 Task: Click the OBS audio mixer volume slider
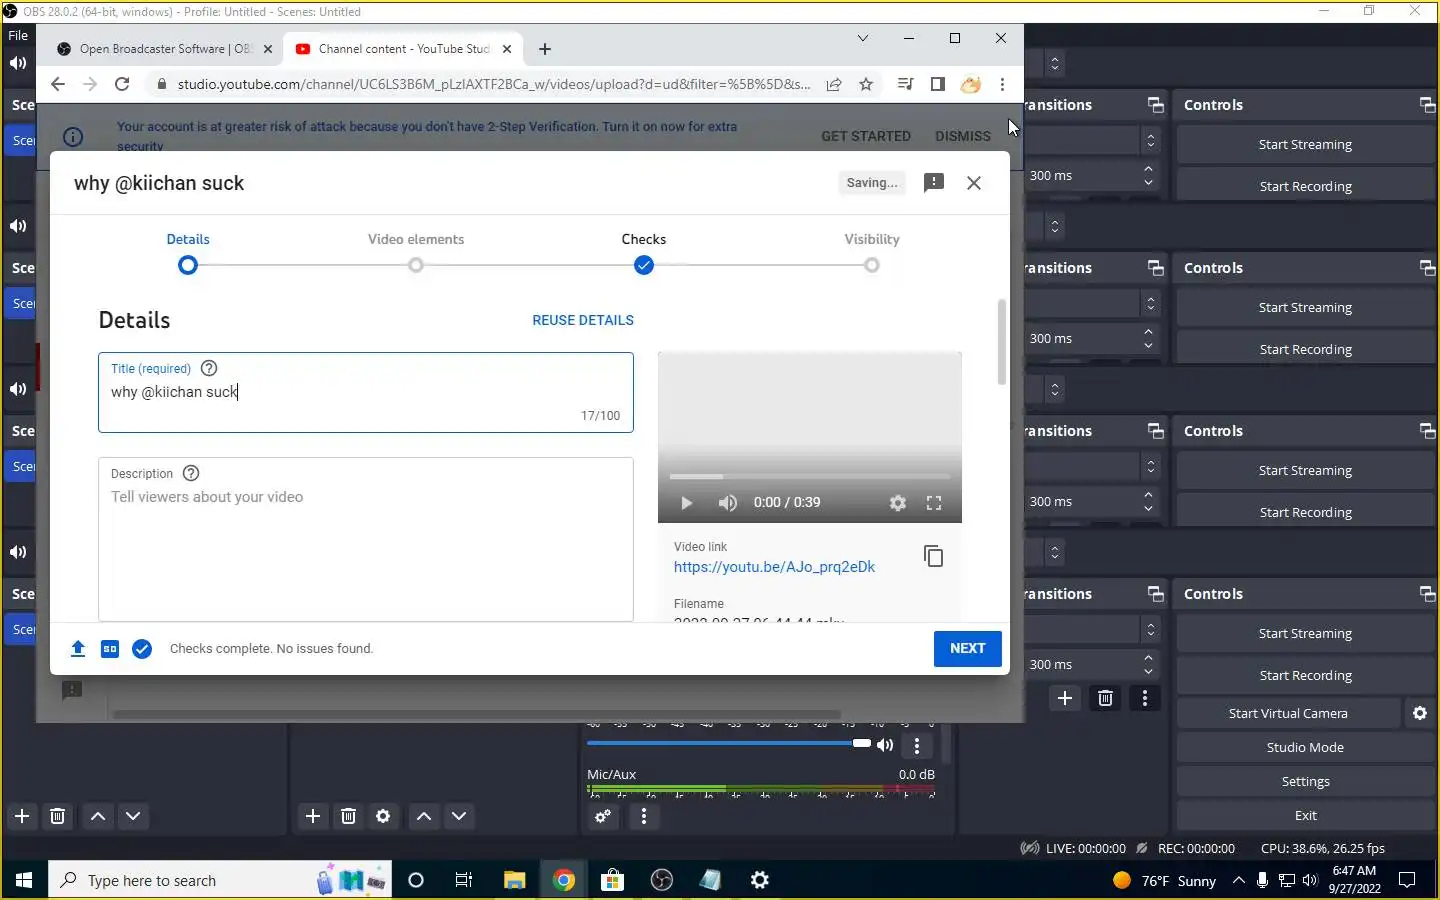click(x=728, y=743)
